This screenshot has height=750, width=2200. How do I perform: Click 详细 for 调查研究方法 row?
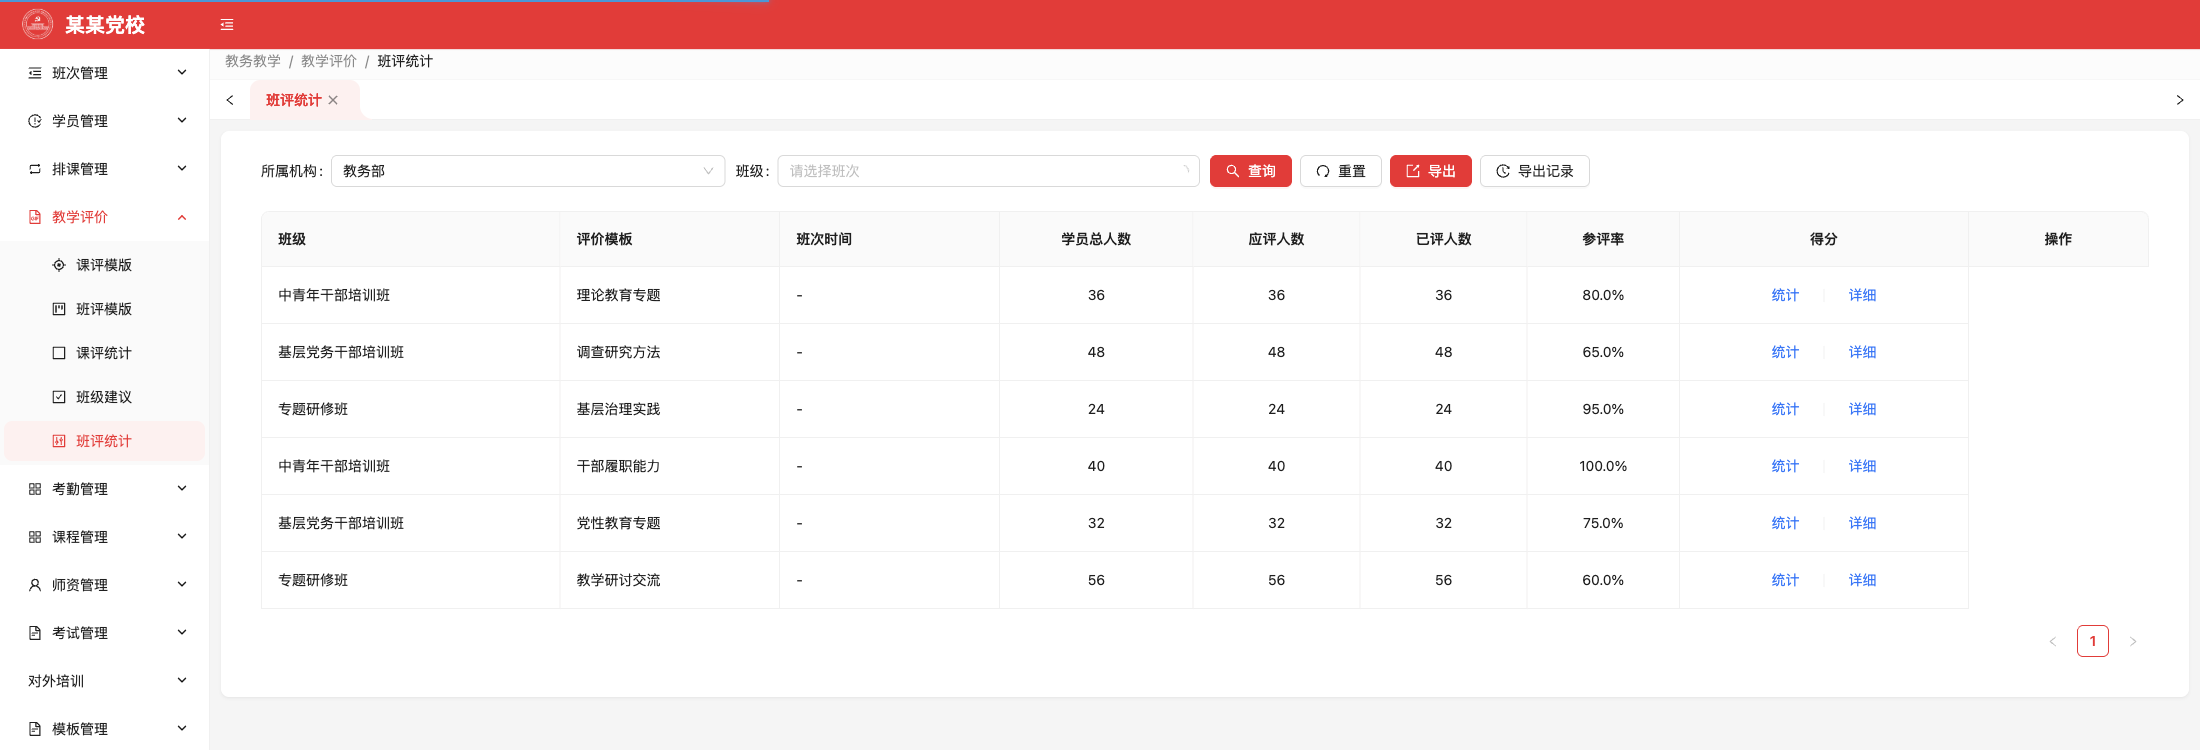(x=1862, y=352)
